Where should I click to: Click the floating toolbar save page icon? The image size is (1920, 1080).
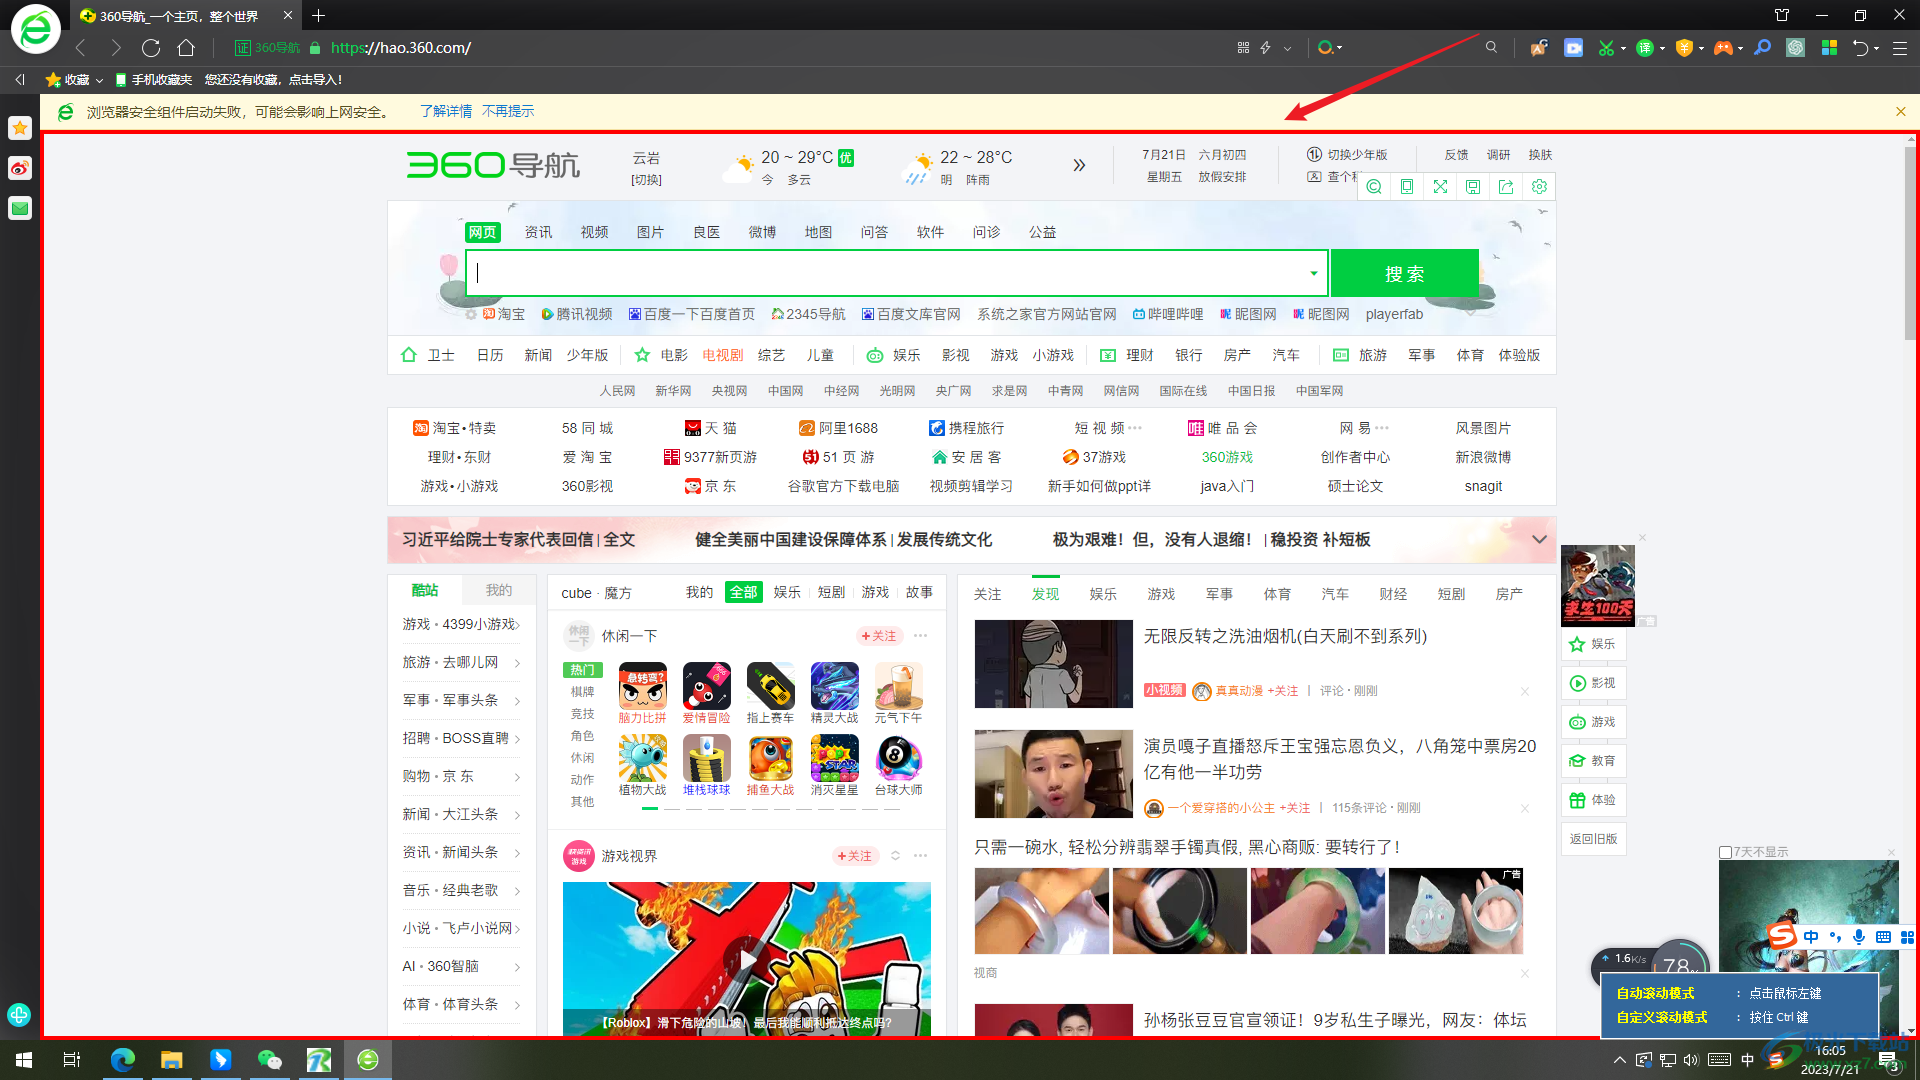coord(1473,187)
